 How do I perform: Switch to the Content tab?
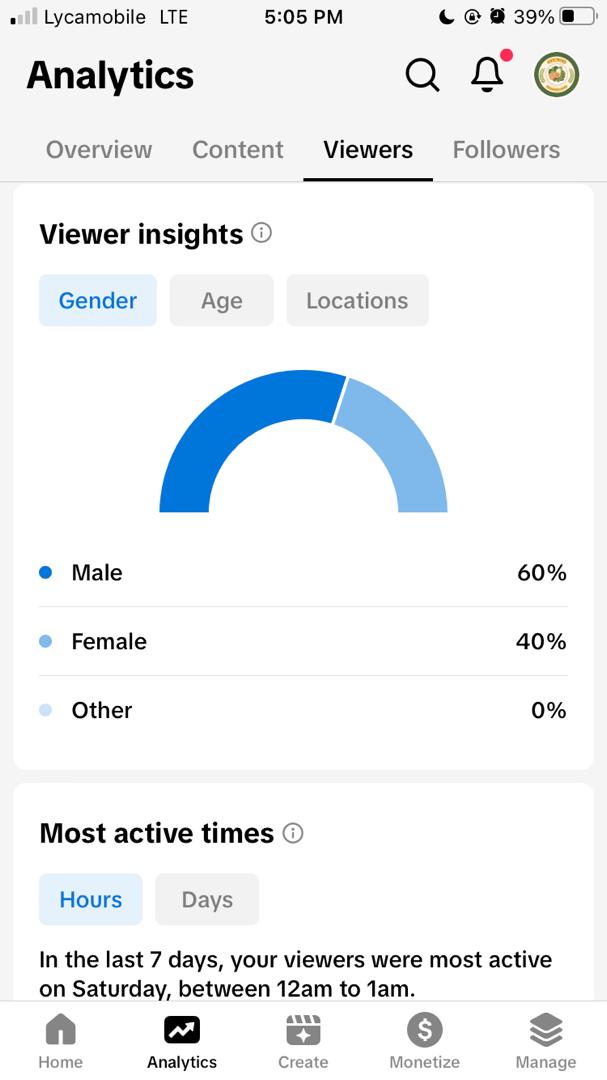coord(238,149)
